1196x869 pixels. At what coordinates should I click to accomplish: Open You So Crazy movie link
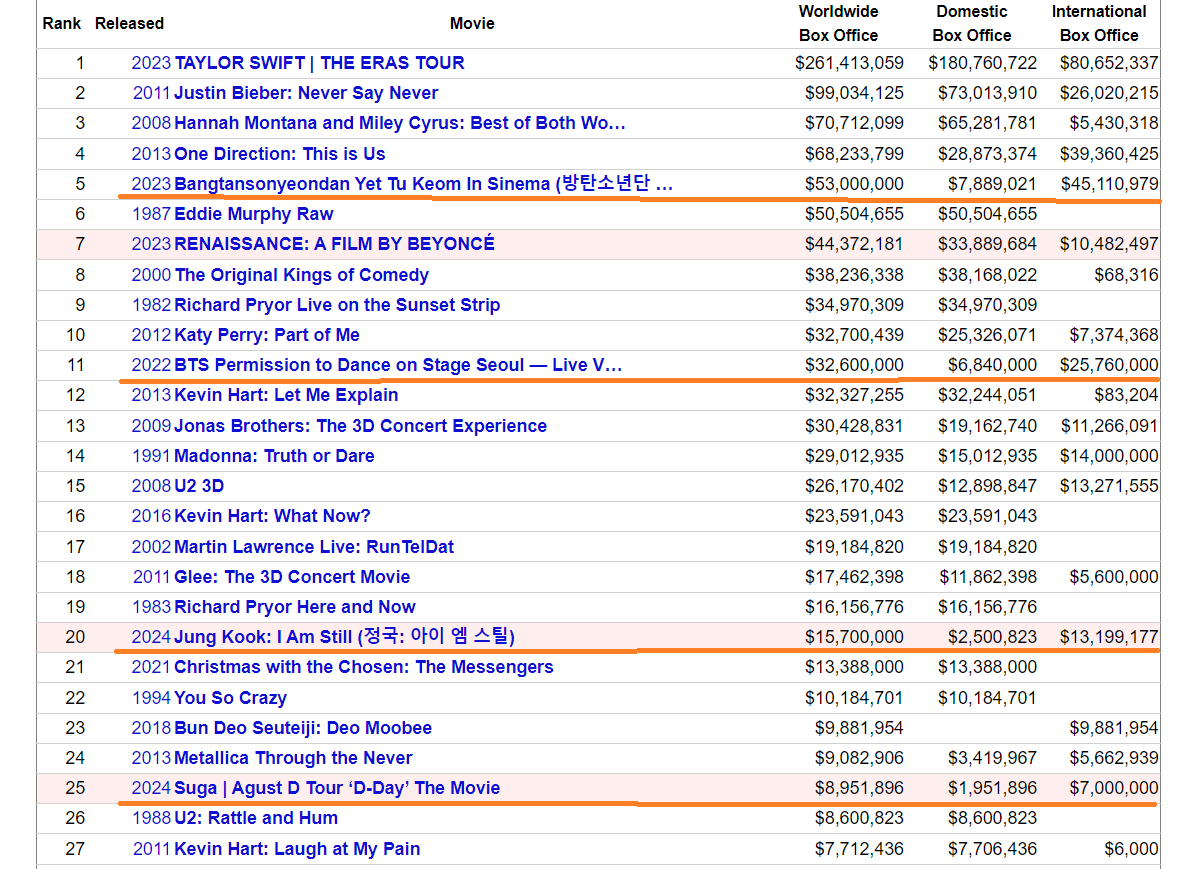(x=230, y=697)
